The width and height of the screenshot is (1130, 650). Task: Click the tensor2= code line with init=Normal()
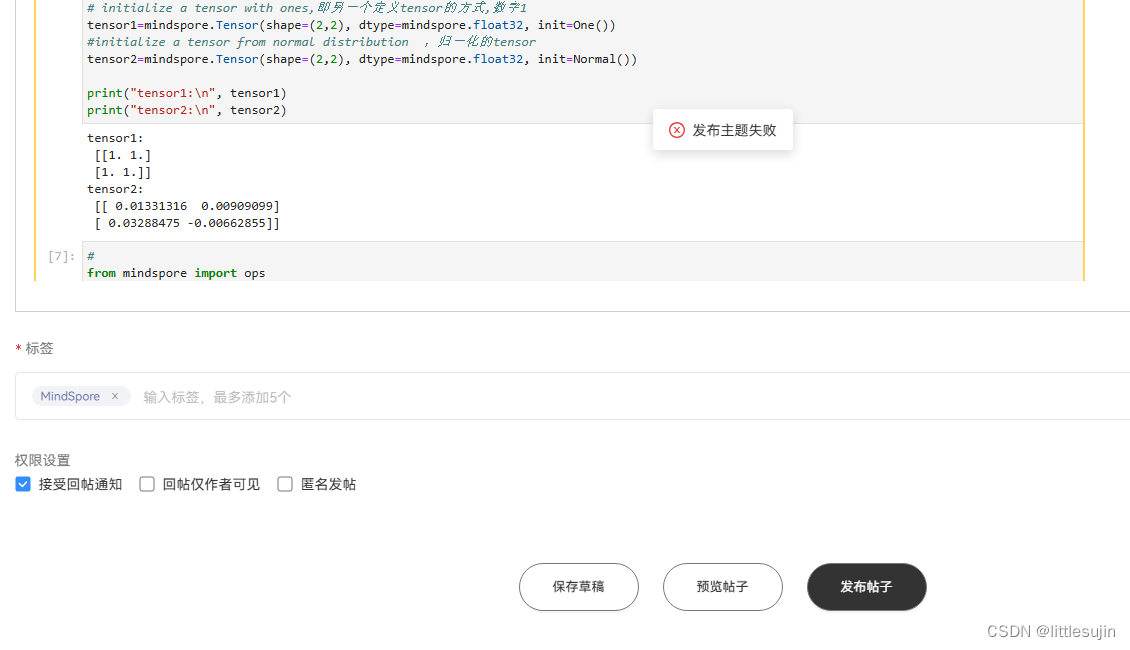click(362, 59)
